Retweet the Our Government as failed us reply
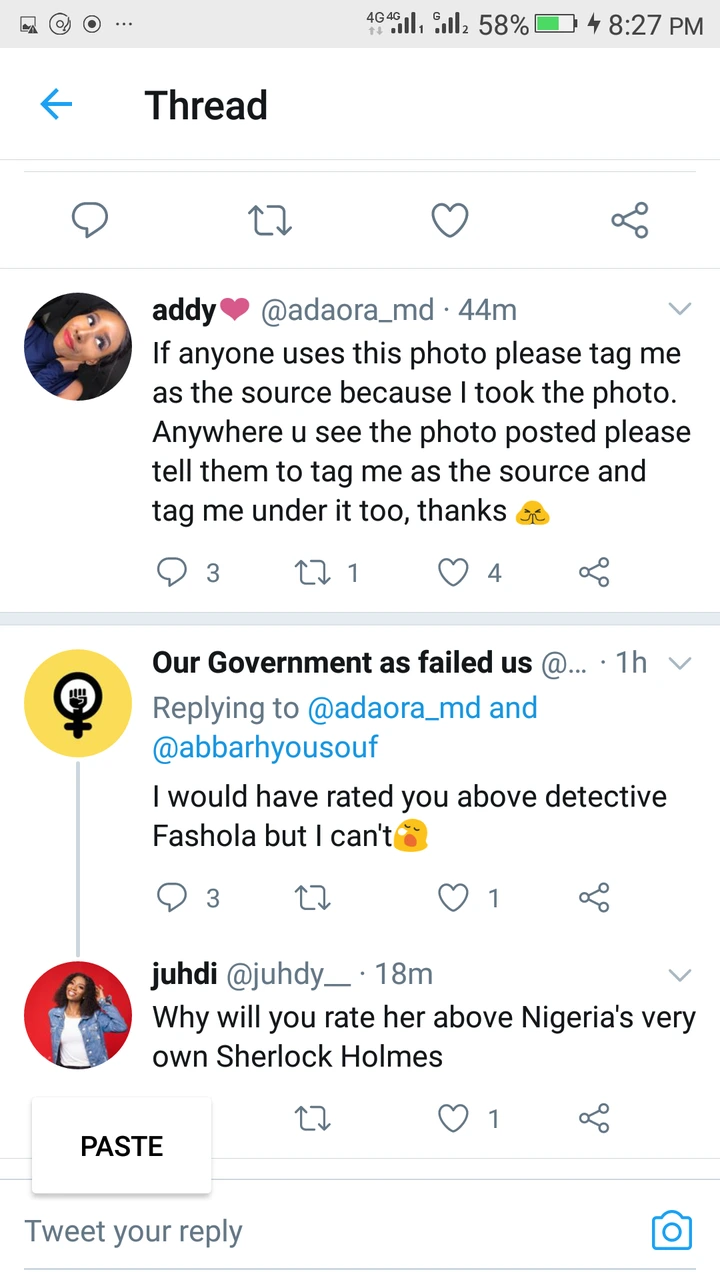This screenshot has width=720, height=1280. [x=313, y=898]
